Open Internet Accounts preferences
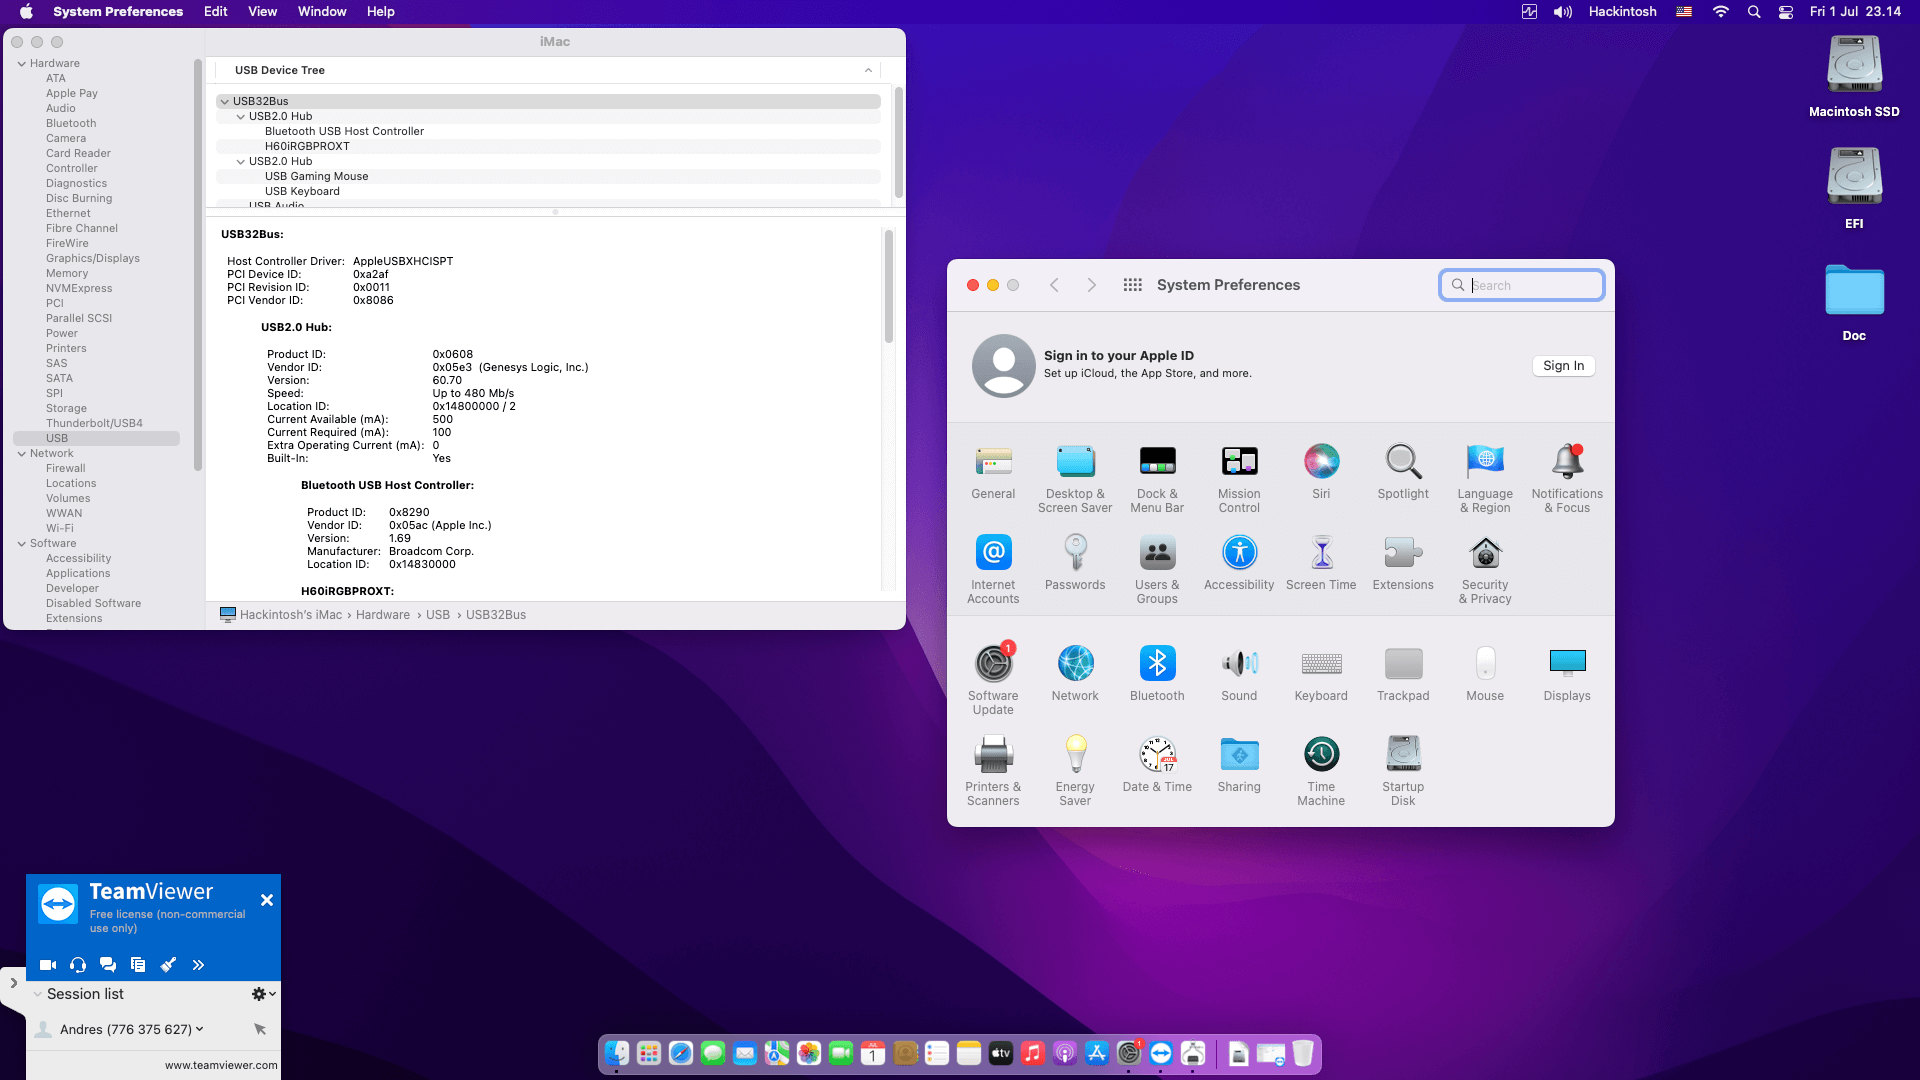This screenshot has height=1080, width=1920. click(x=993, y=570)
